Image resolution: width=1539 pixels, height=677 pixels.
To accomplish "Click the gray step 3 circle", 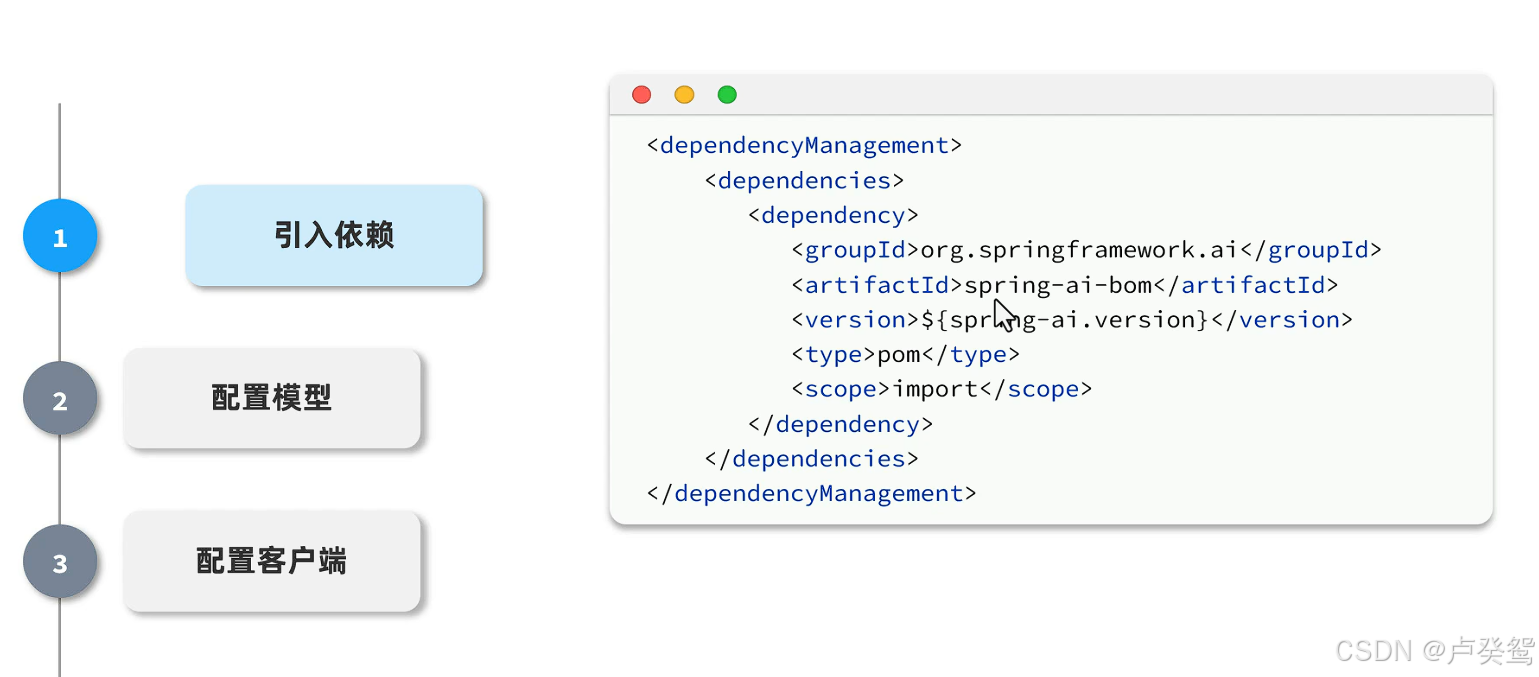I will [60, 562].
